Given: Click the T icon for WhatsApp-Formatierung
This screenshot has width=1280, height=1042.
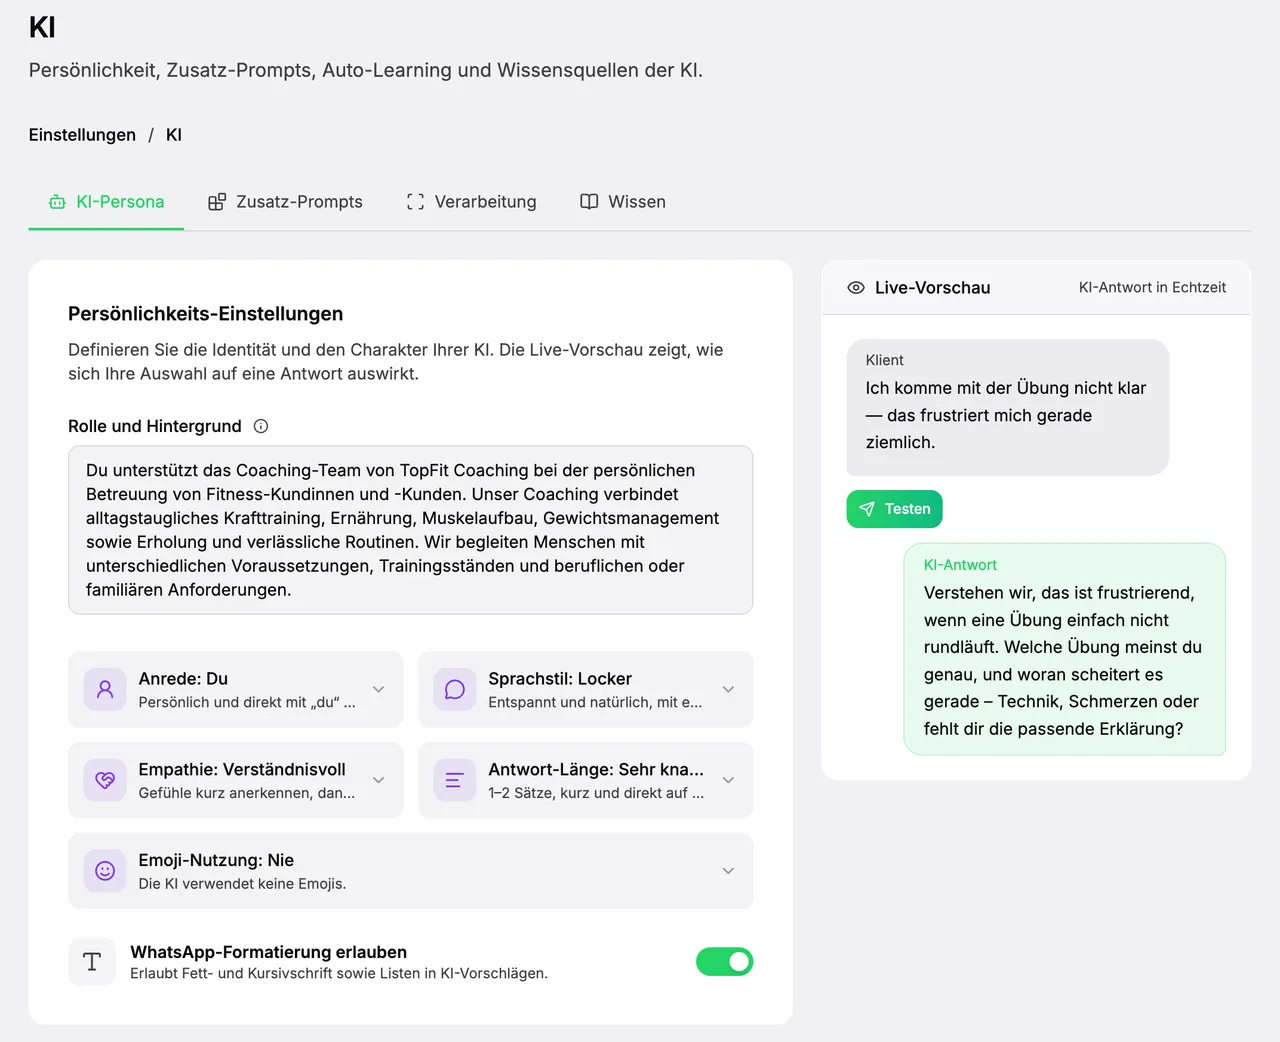Looking at the screenshot, I should point(92,962).
